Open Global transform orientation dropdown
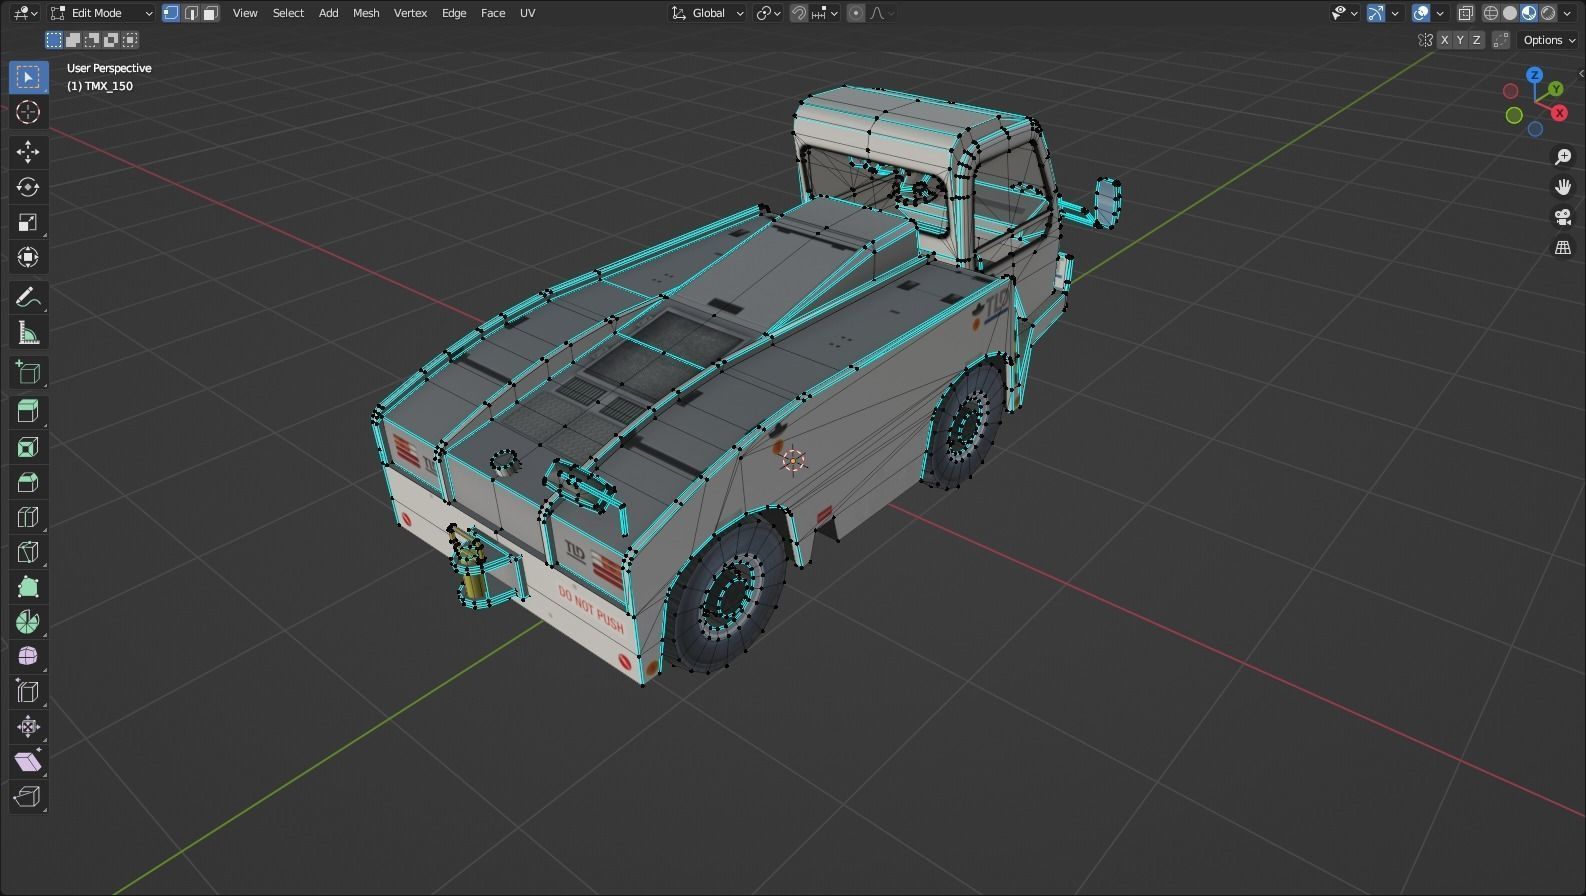The width and height of the screenshot is (1586, 896). click(x=707, y=13)
